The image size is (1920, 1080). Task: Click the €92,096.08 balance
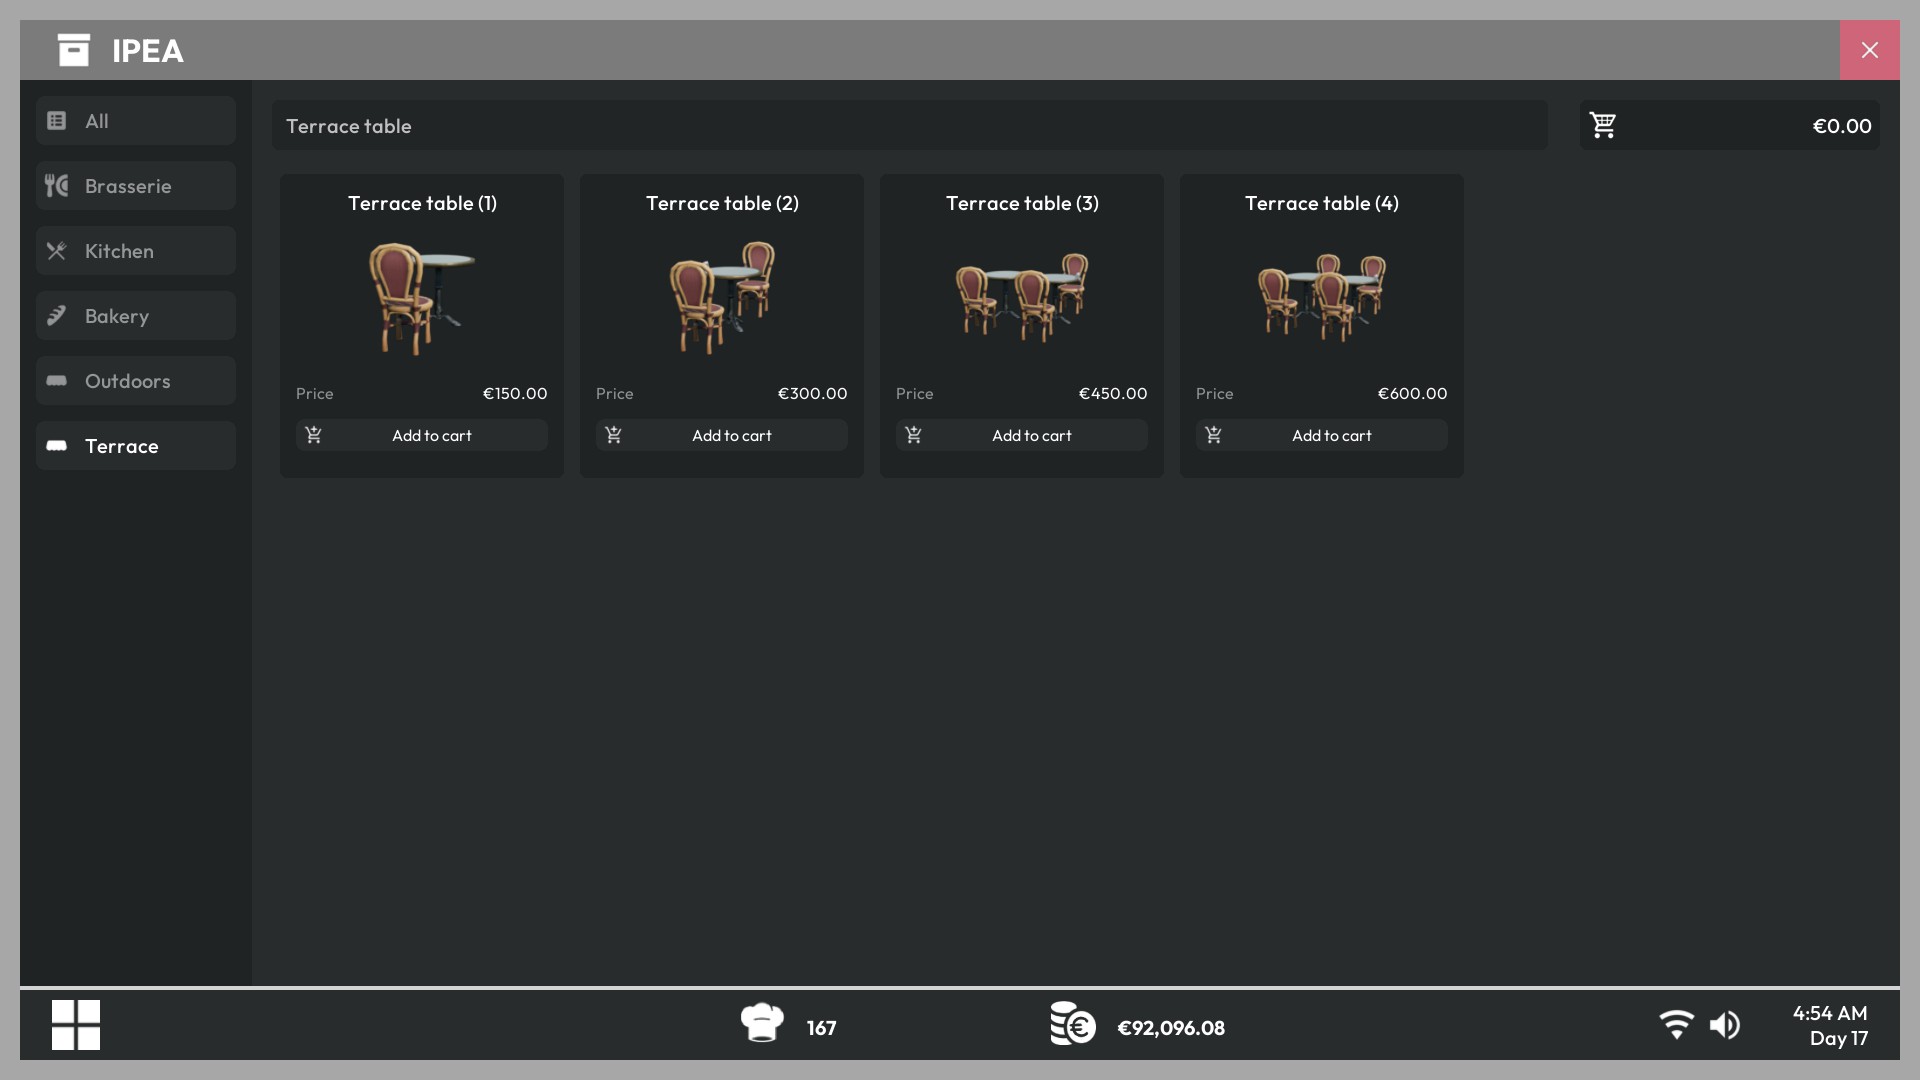coord(1171,1028)
